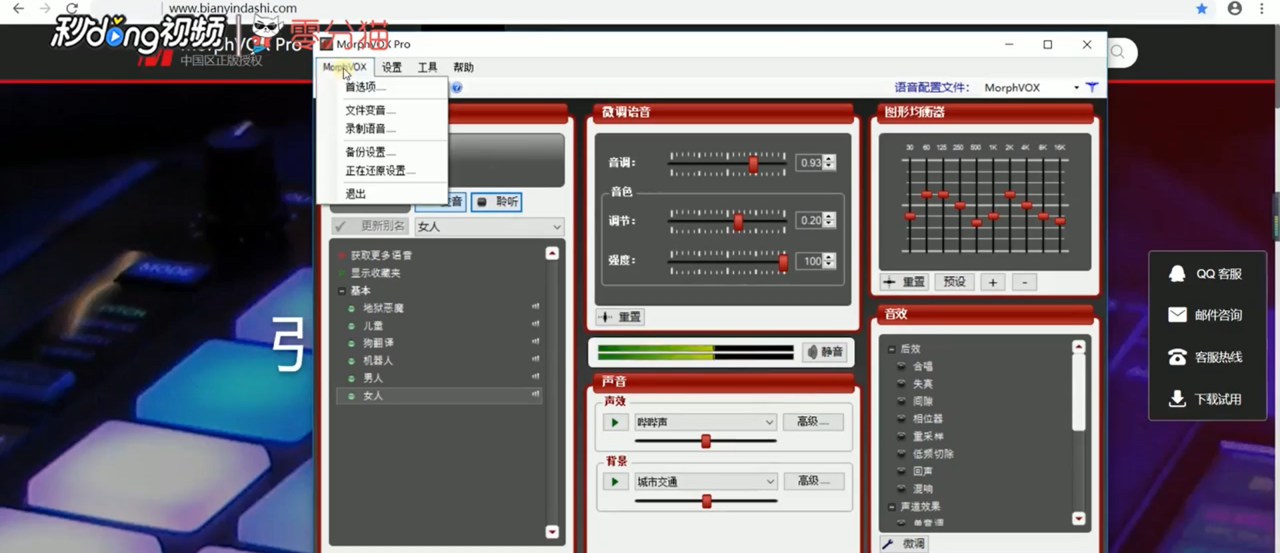Screen dimensions: 1280x553
Task: Select the 机器人 voice
Action: tap(378, 360)
